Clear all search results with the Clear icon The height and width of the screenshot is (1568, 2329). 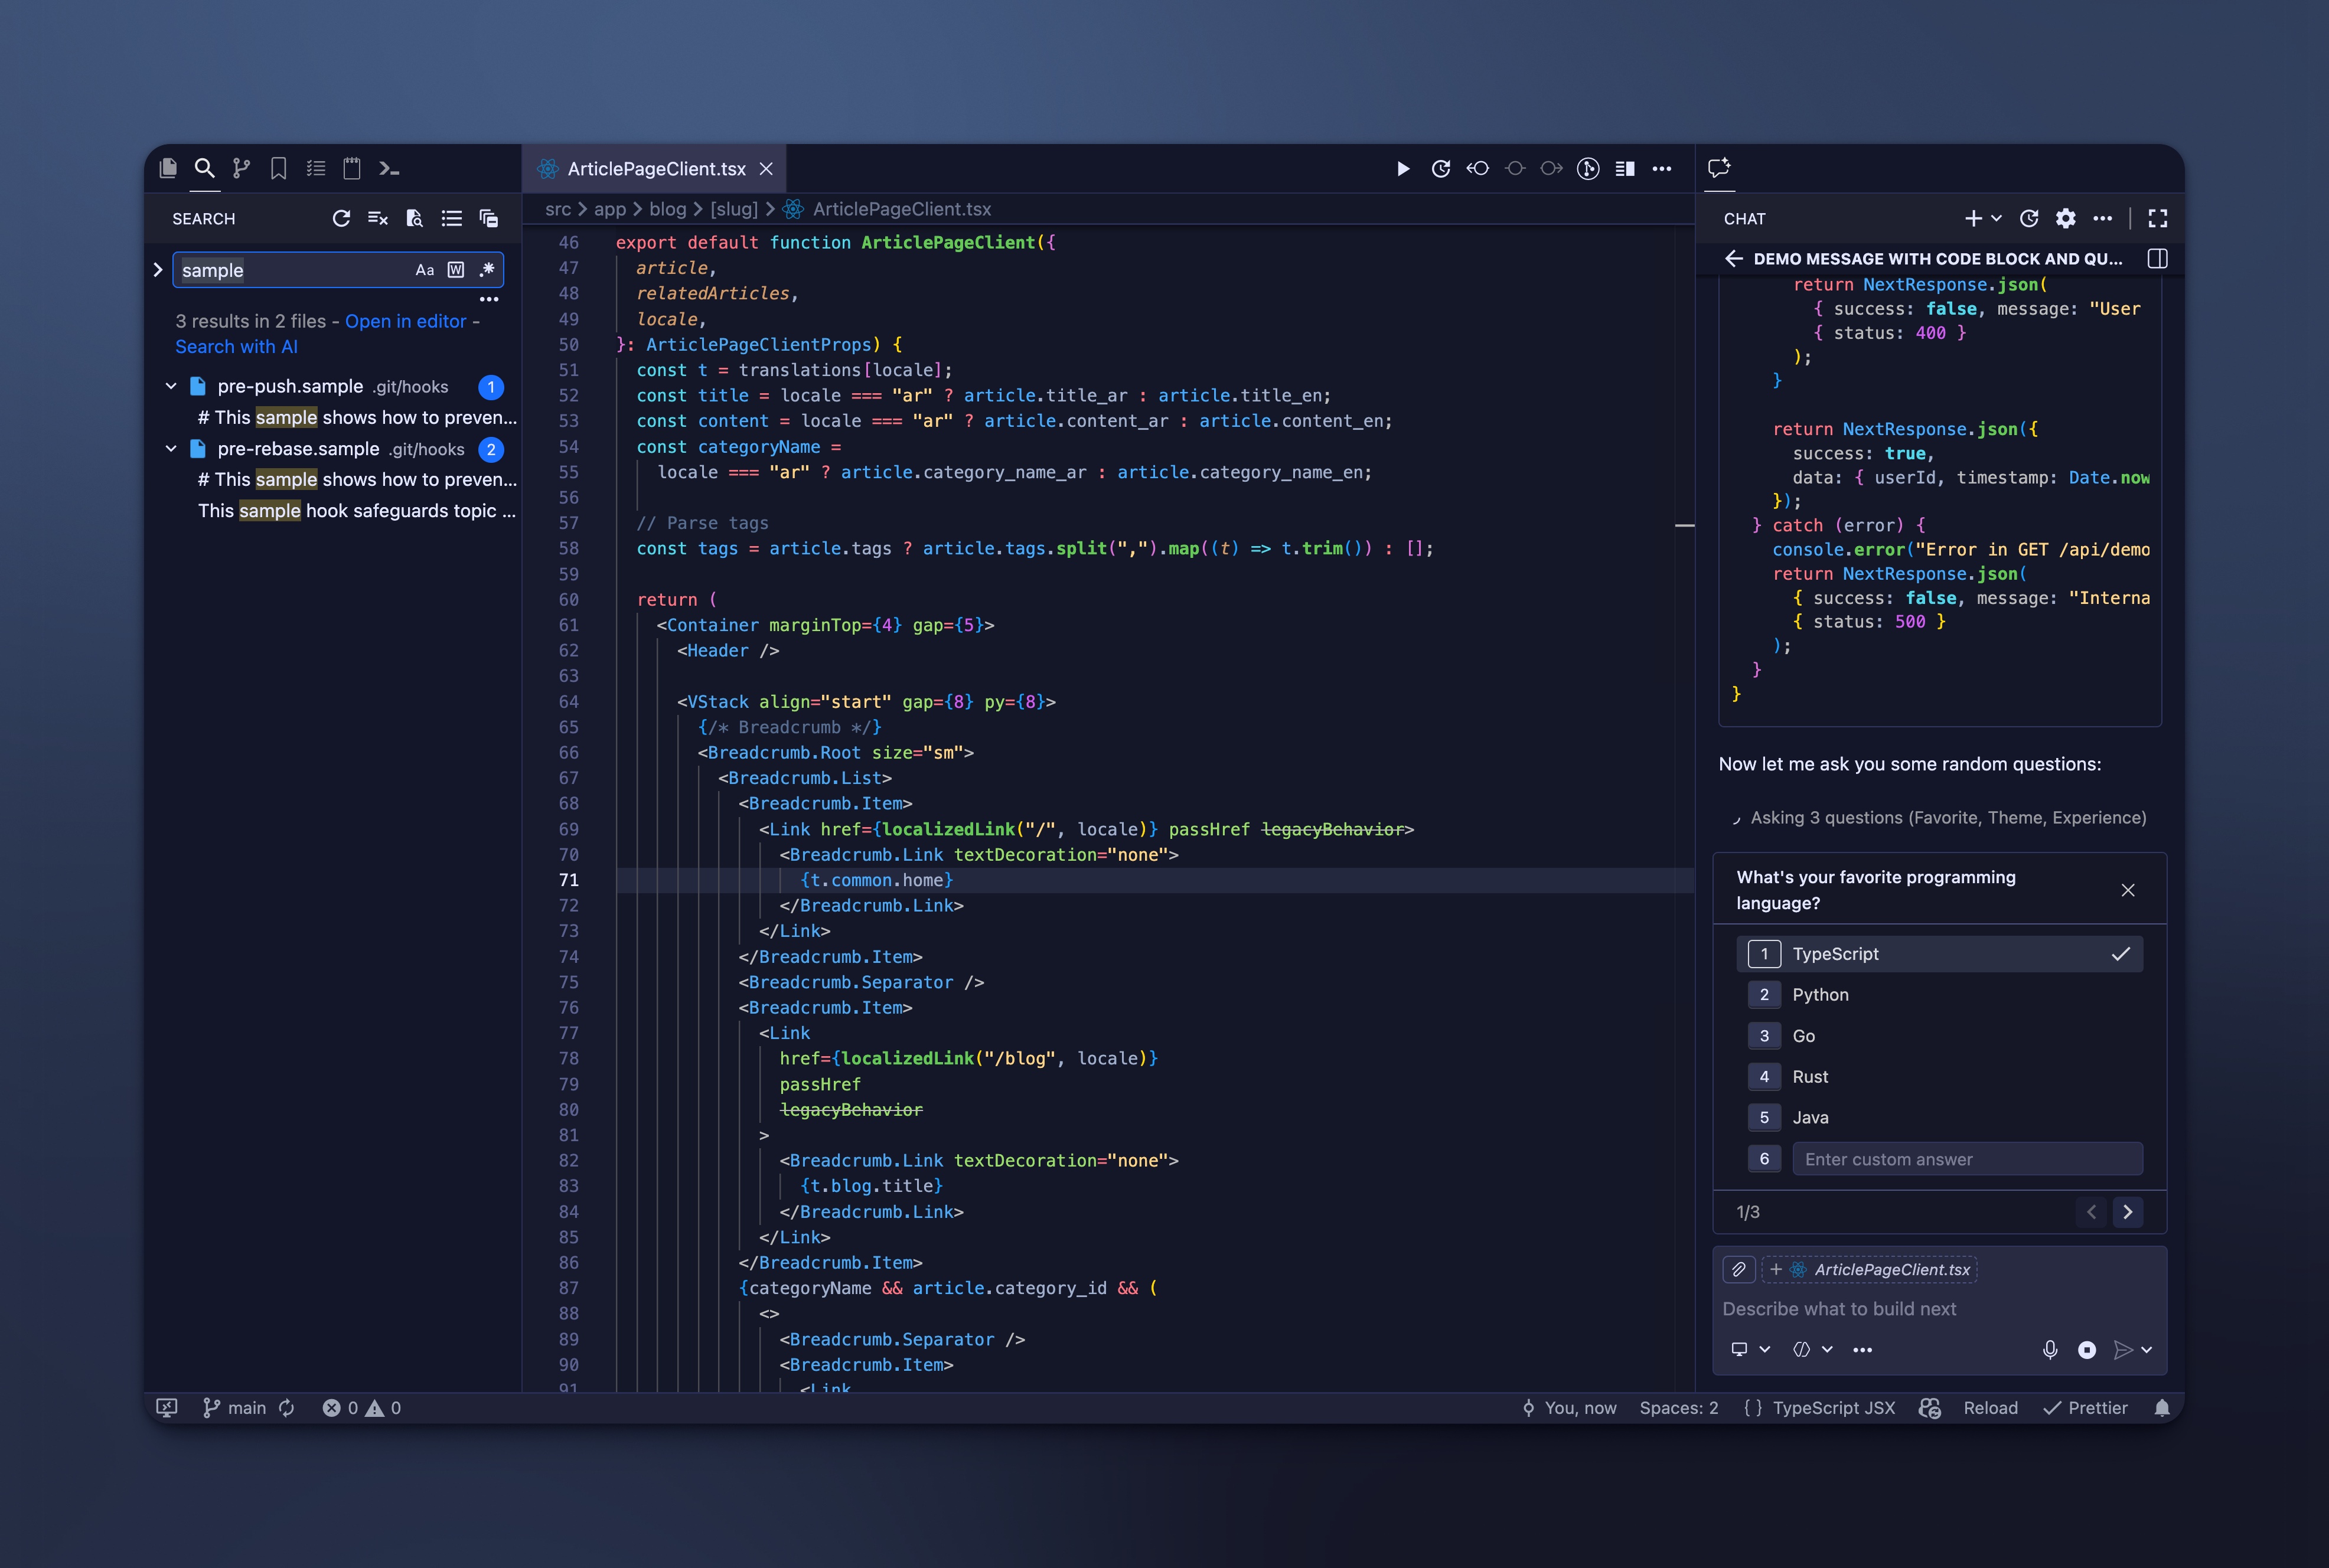(378, 218)
